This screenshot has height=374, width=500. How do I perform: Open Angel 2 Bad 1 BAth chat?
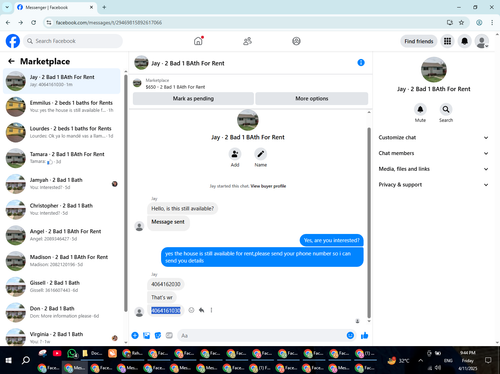pyautogui.click(x=62, y=235)
